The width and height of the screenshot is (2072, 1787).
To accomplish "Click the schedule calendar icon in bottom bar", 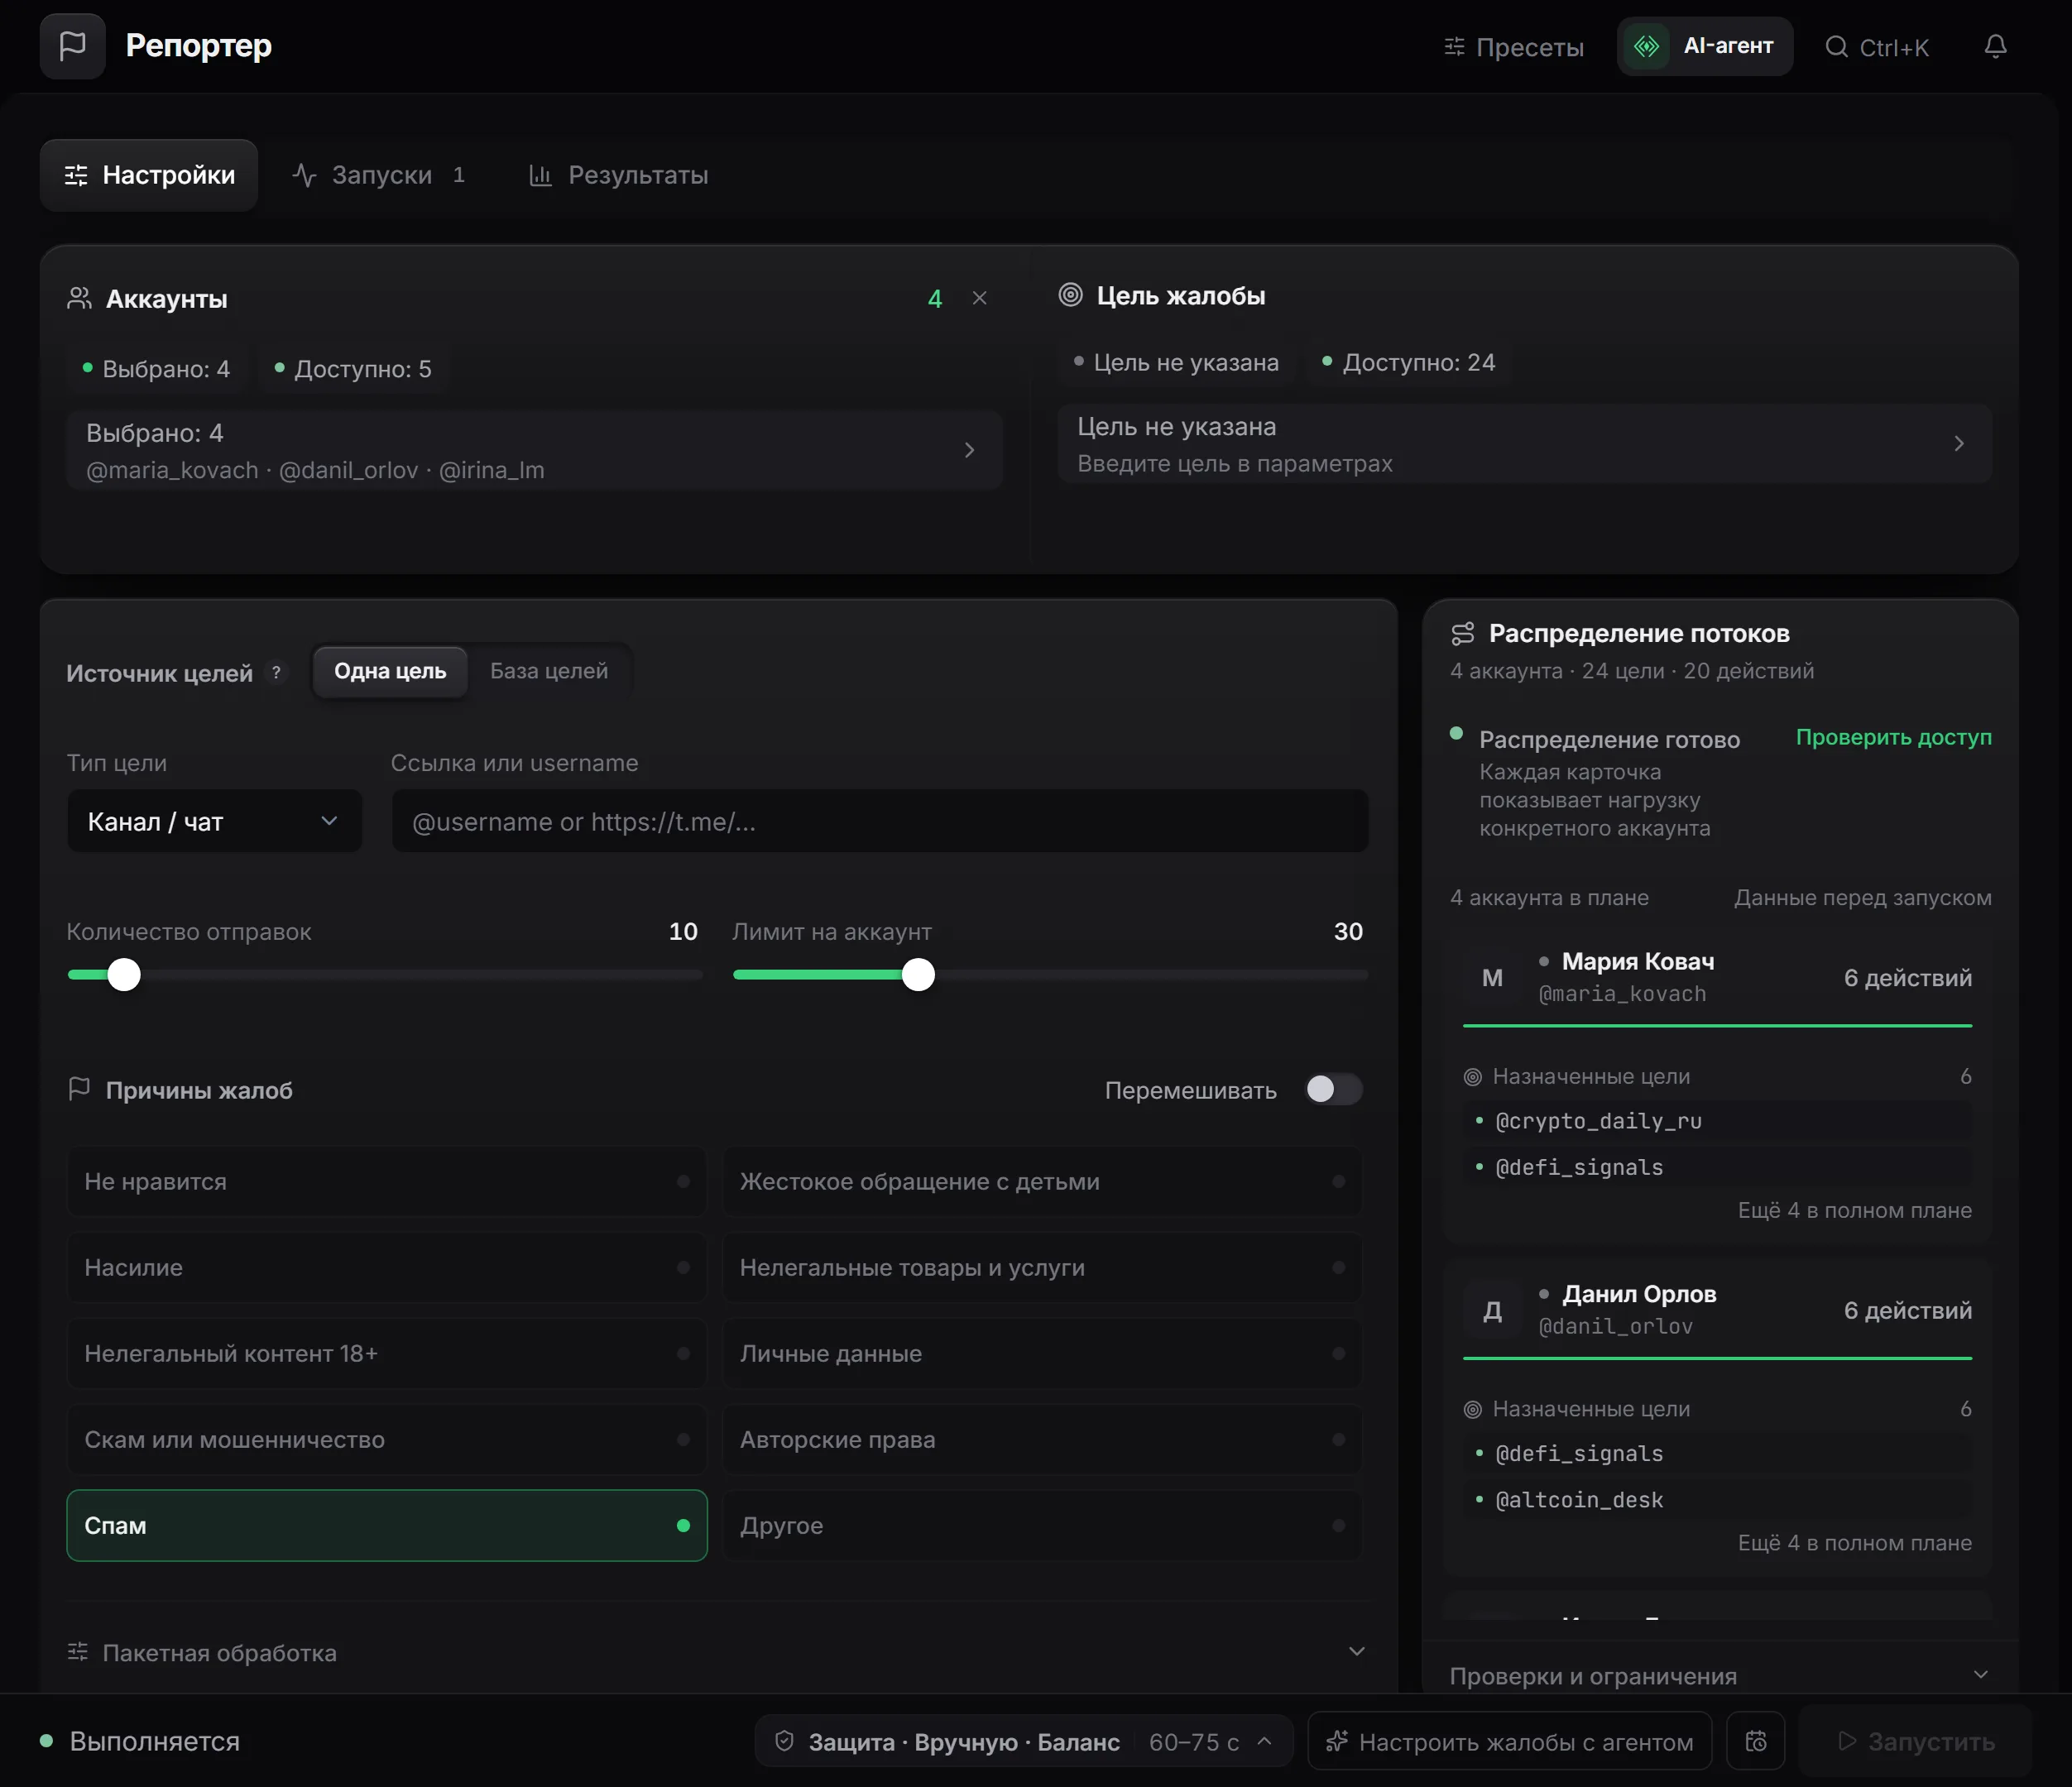I will [1756, 1741].
